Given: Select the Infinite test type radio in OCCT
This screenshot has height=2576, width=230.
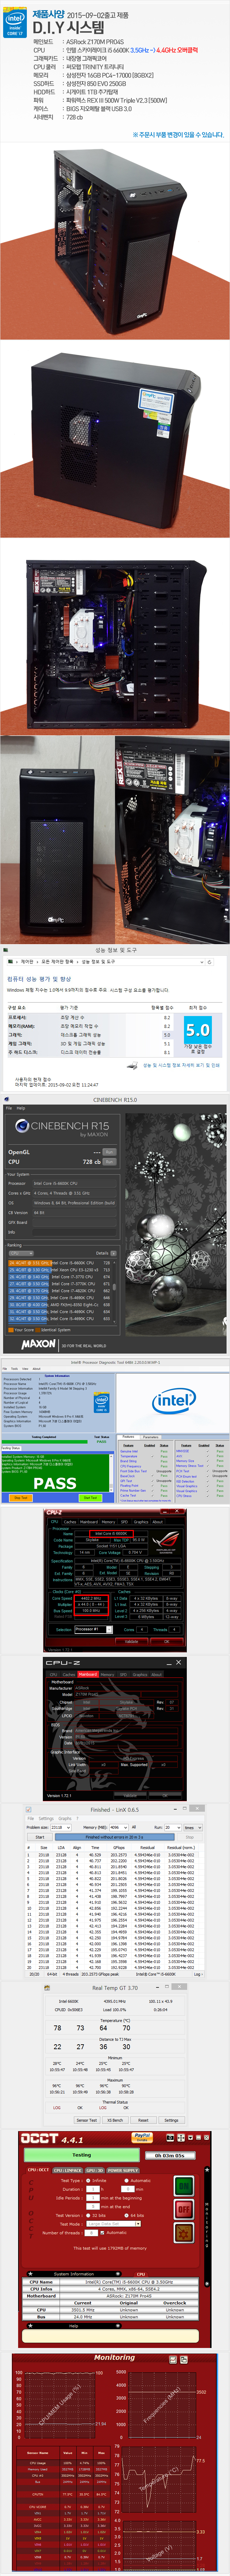Looking at the screenshot, I should [89, 2180].
